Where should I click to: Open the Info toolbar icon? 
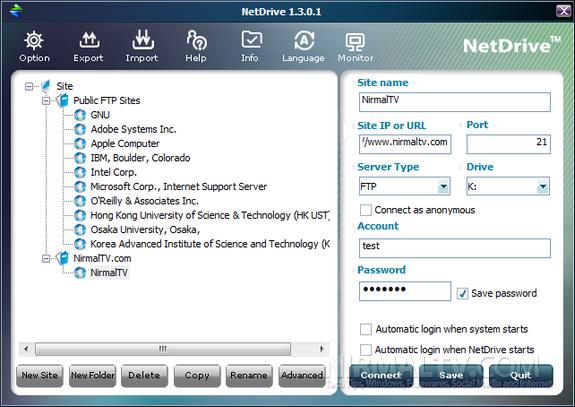251,40
